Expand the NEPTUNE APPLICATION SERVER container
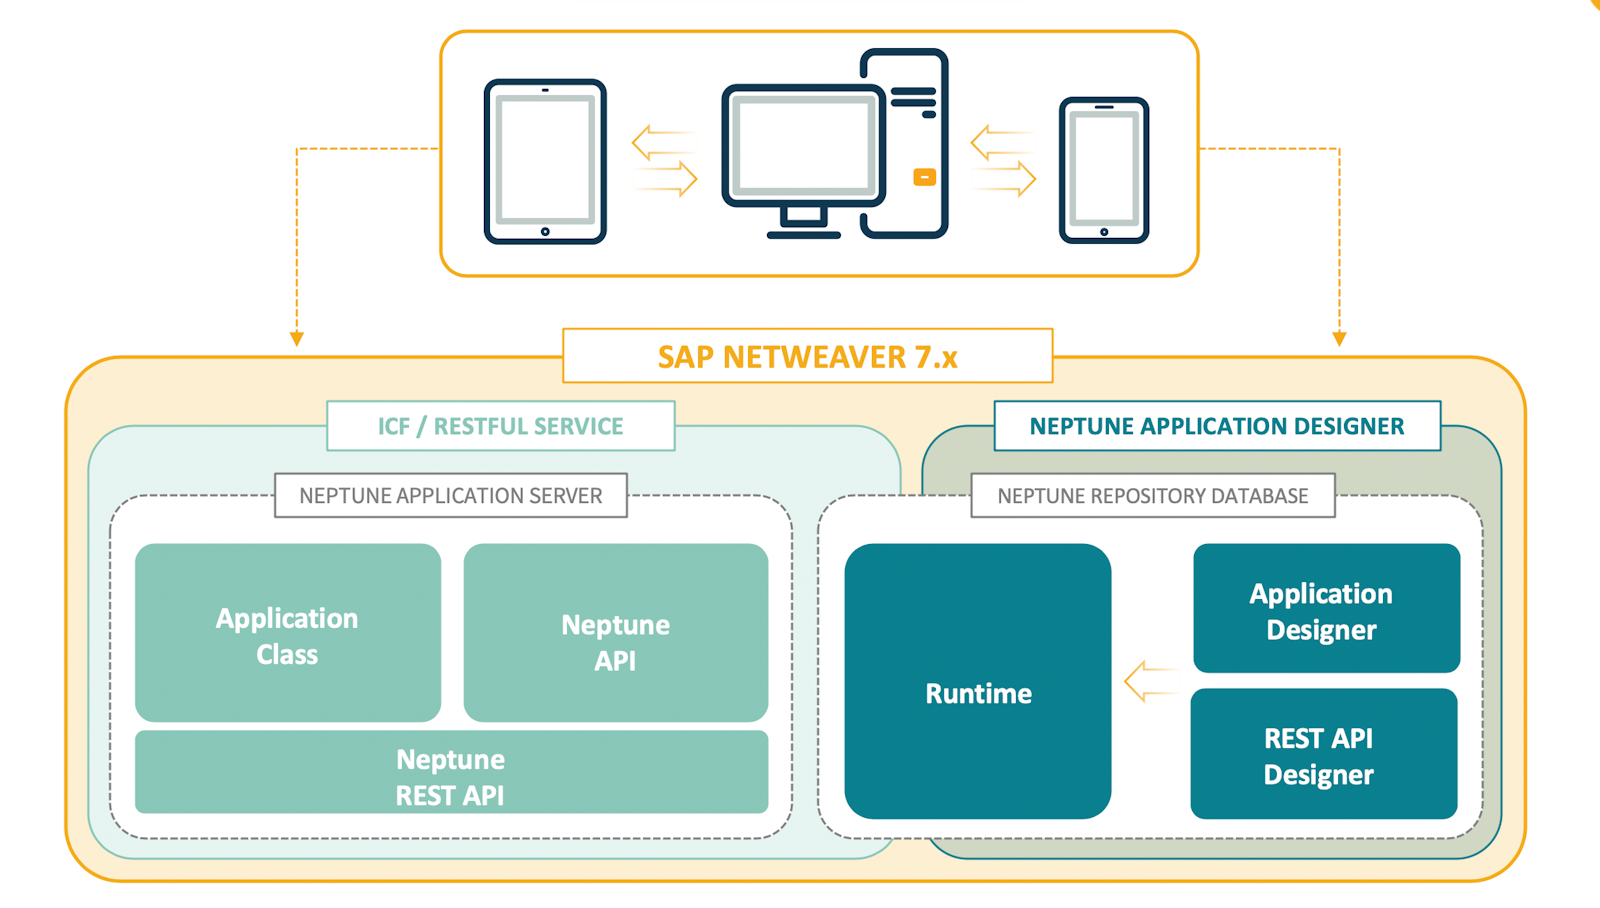 point(450,495)
